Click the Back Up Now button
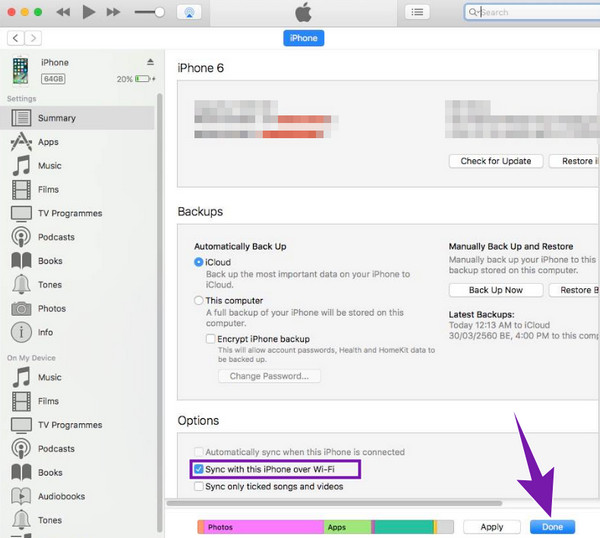 pyautogui.click(x=496, y=290)
